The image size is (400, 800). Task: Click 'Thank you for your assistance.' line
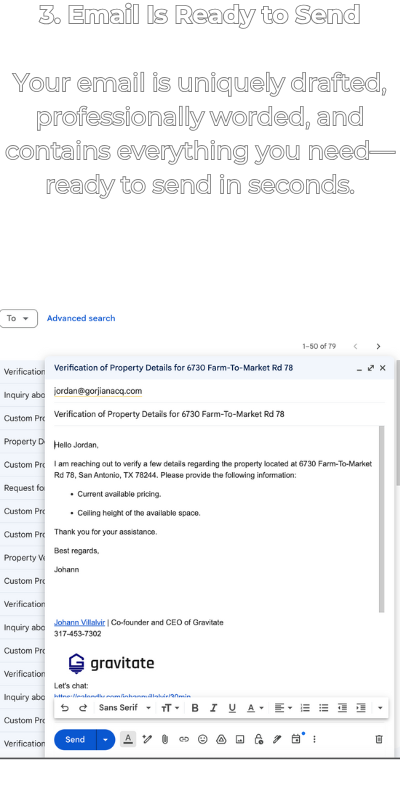coord(106,532)
